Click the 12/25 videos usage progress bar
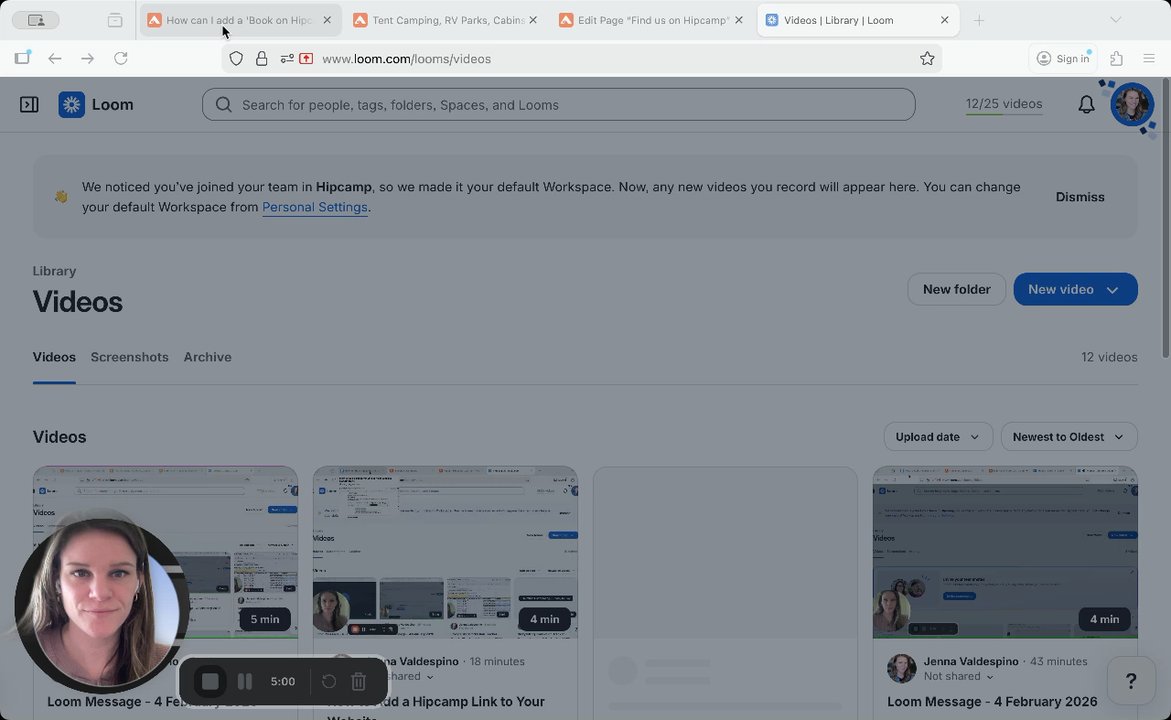Image resolution: width=1171 pixels, height=720 pixels. [x=1004, y=114]
